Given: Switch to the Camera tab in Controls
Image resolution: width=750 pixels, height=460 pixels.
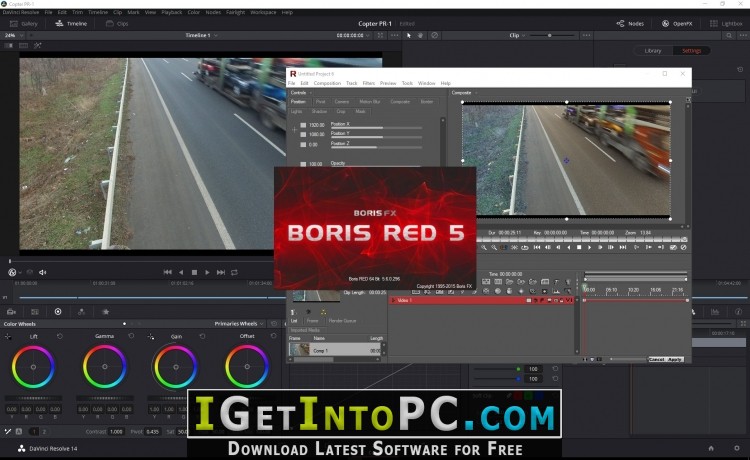Looking at the screenshot, I should [342, 102].
